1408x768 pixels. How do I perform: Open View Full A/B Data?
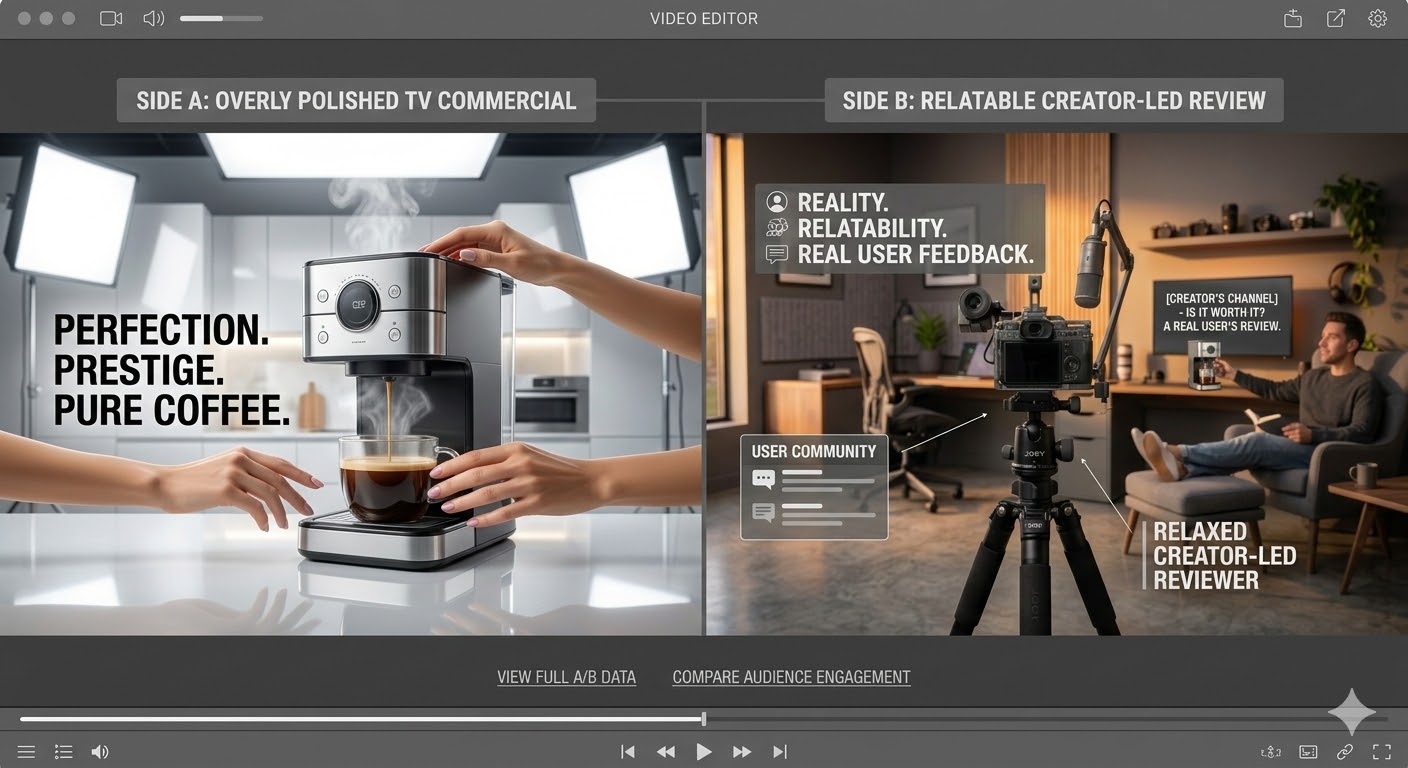567,677
